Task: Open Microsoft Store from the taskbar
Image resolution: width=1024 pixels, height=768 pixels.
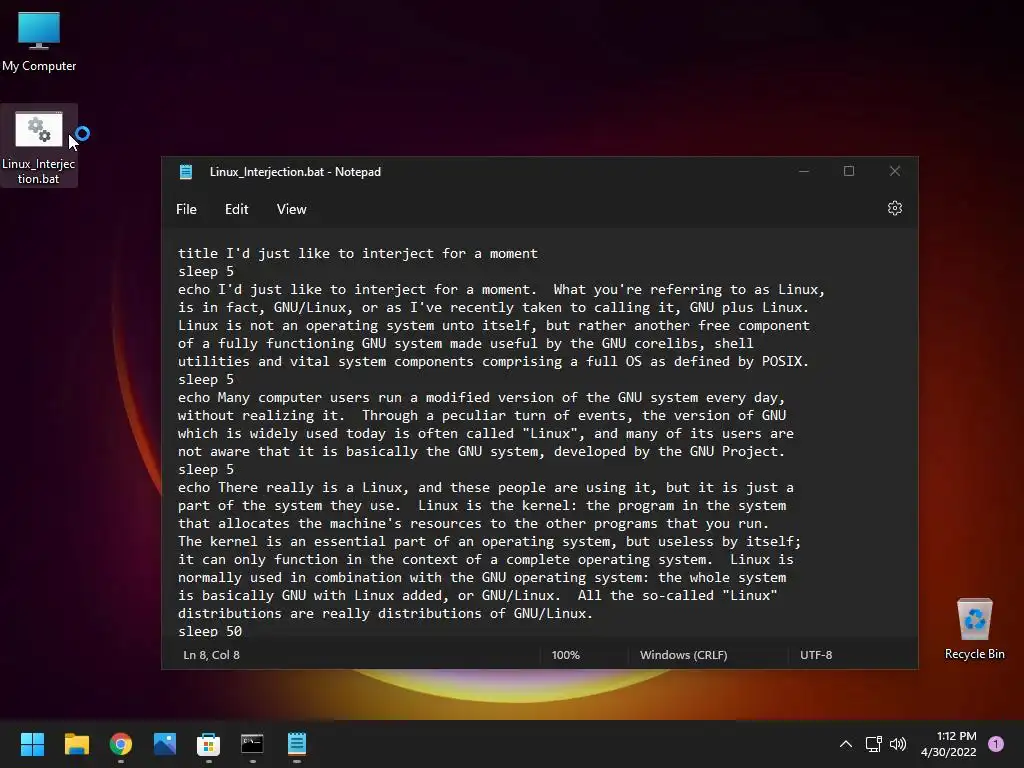Action: click(x=208, y=744)
